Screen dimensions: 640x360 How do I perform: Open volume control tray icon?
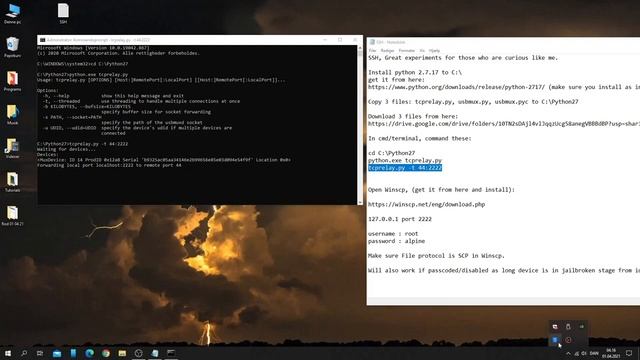(x=584, y=353)
